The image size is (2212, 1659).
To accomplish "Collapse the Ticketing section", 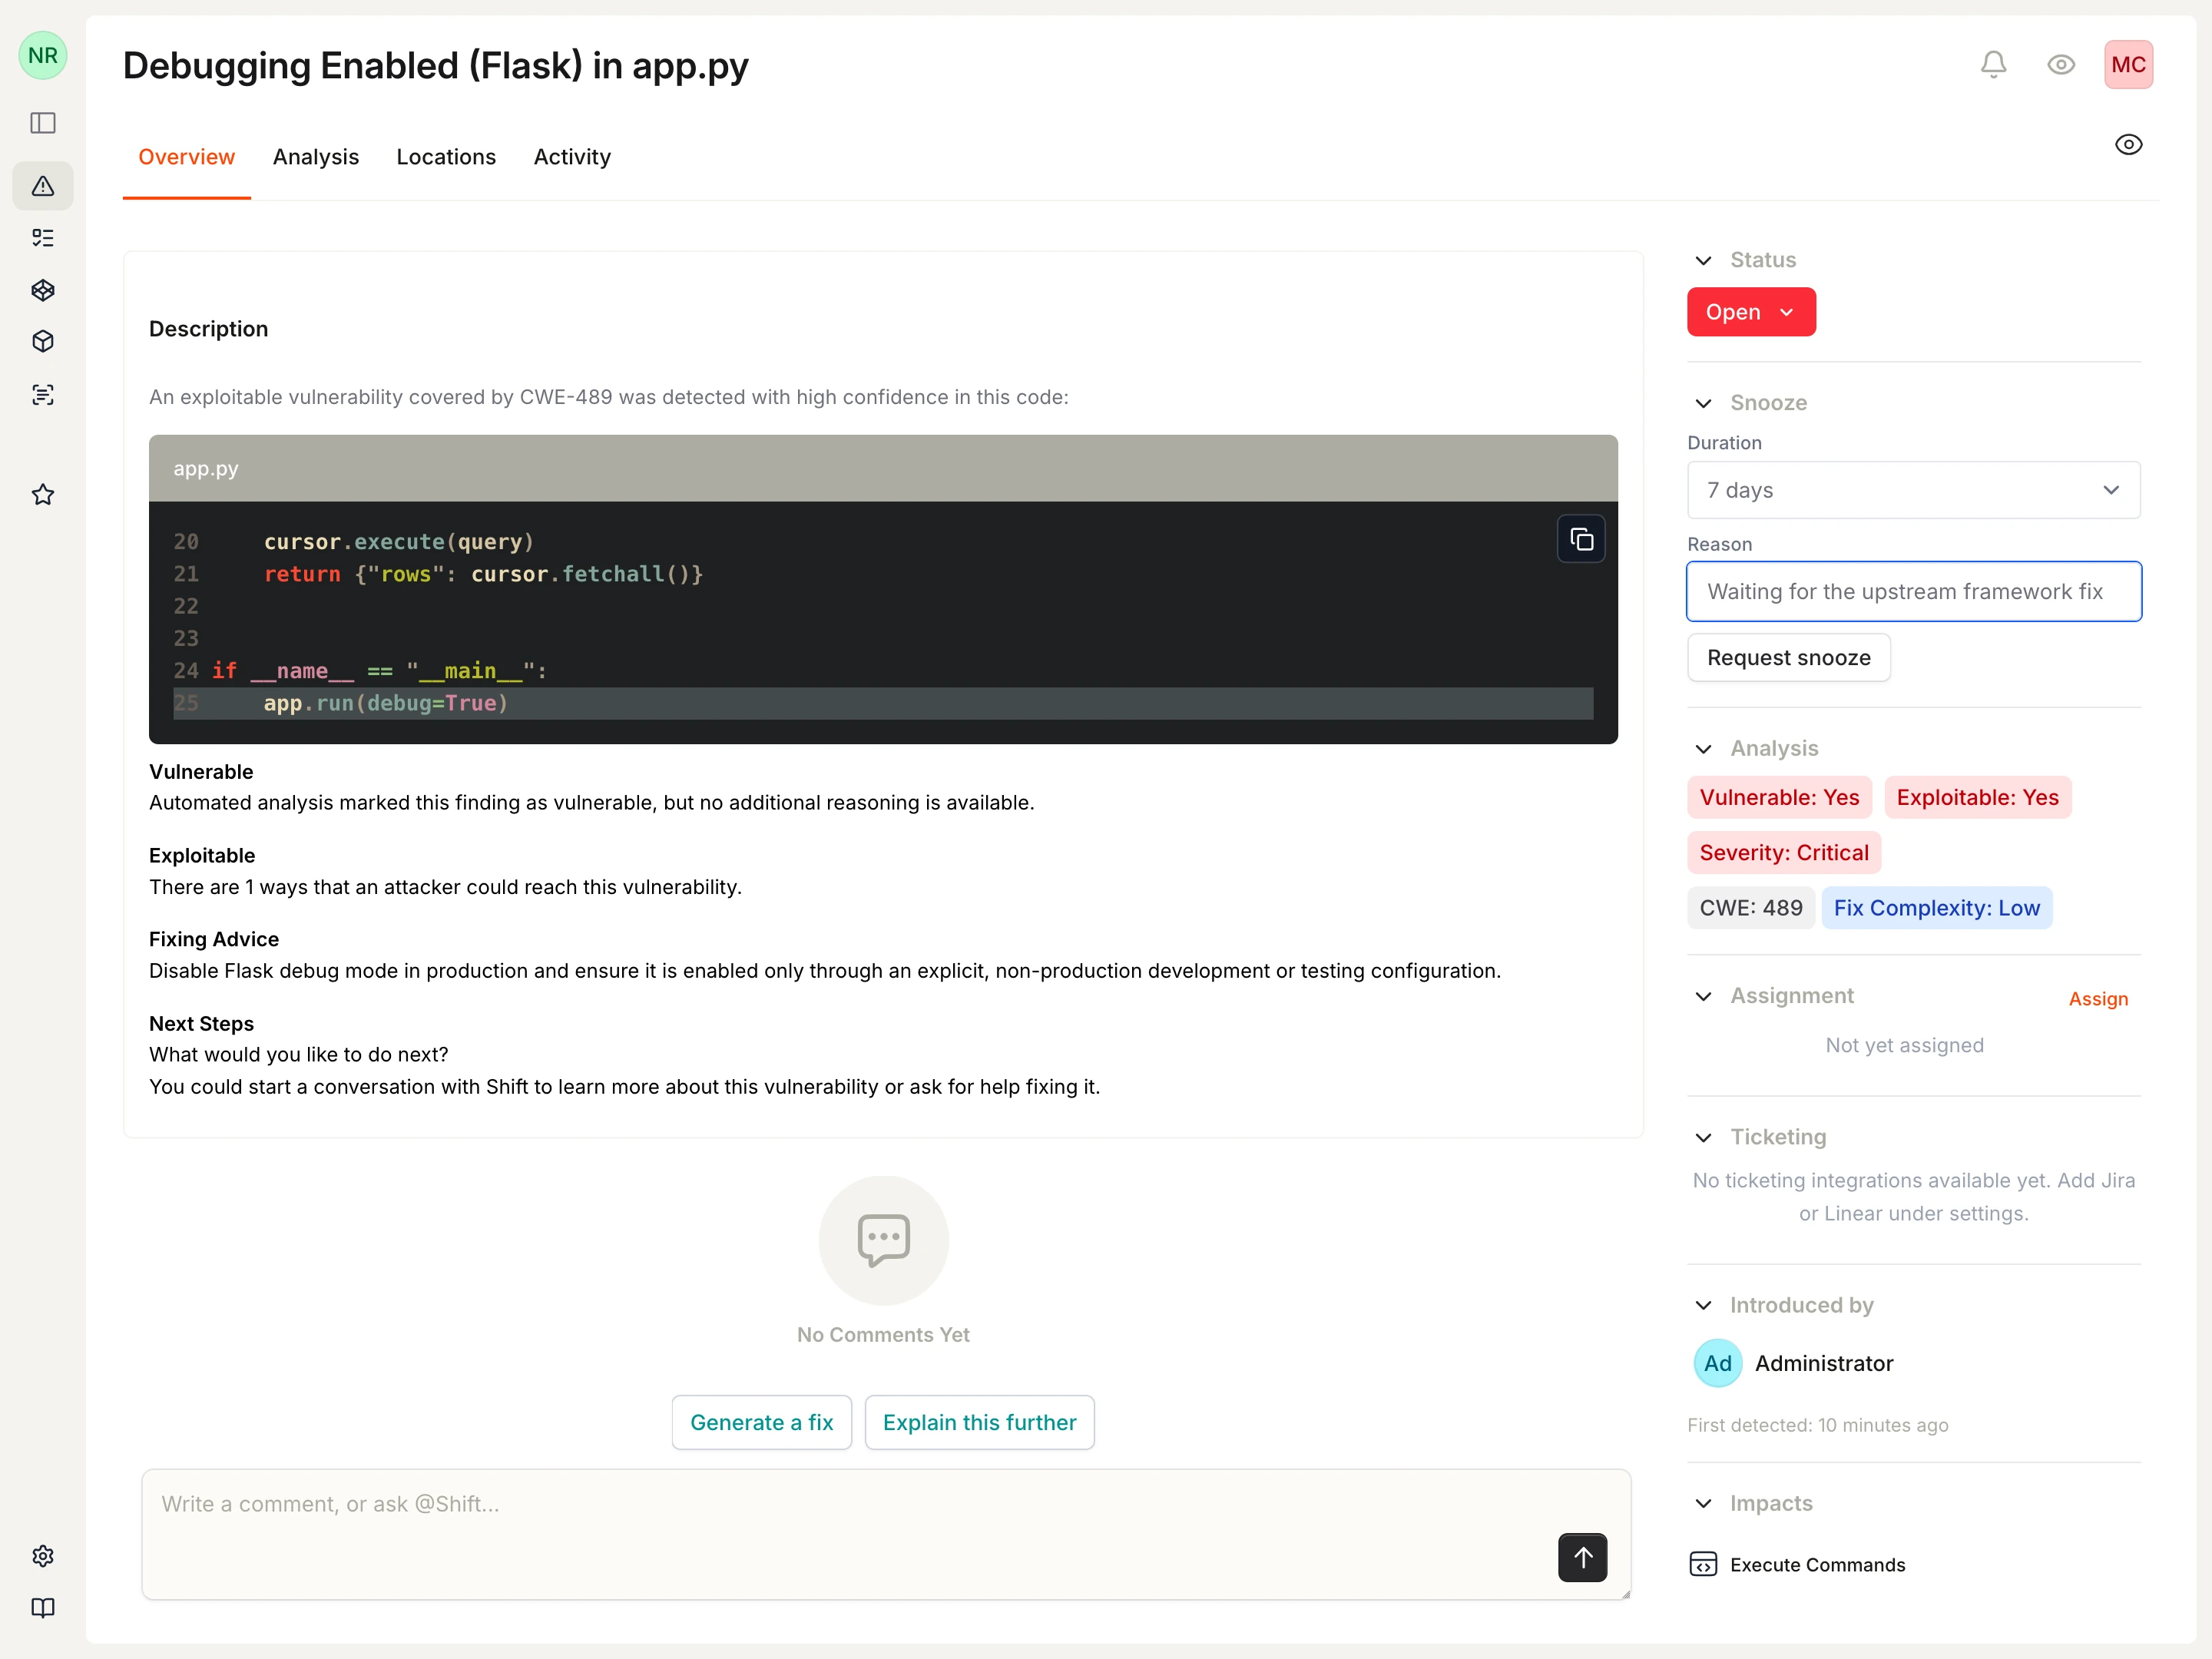I will (x=1703, y=1137).
